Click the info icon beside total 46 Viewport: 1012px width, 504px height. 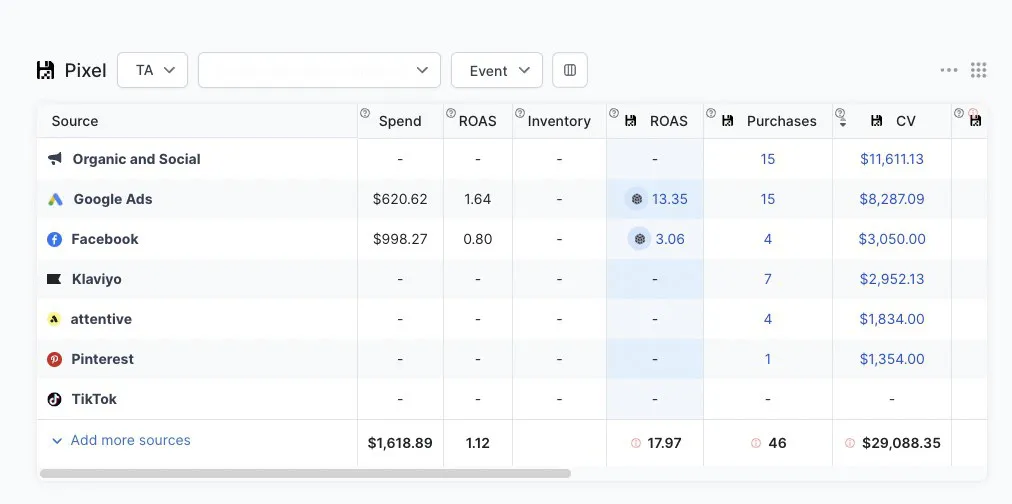click(x=756, y=443)
